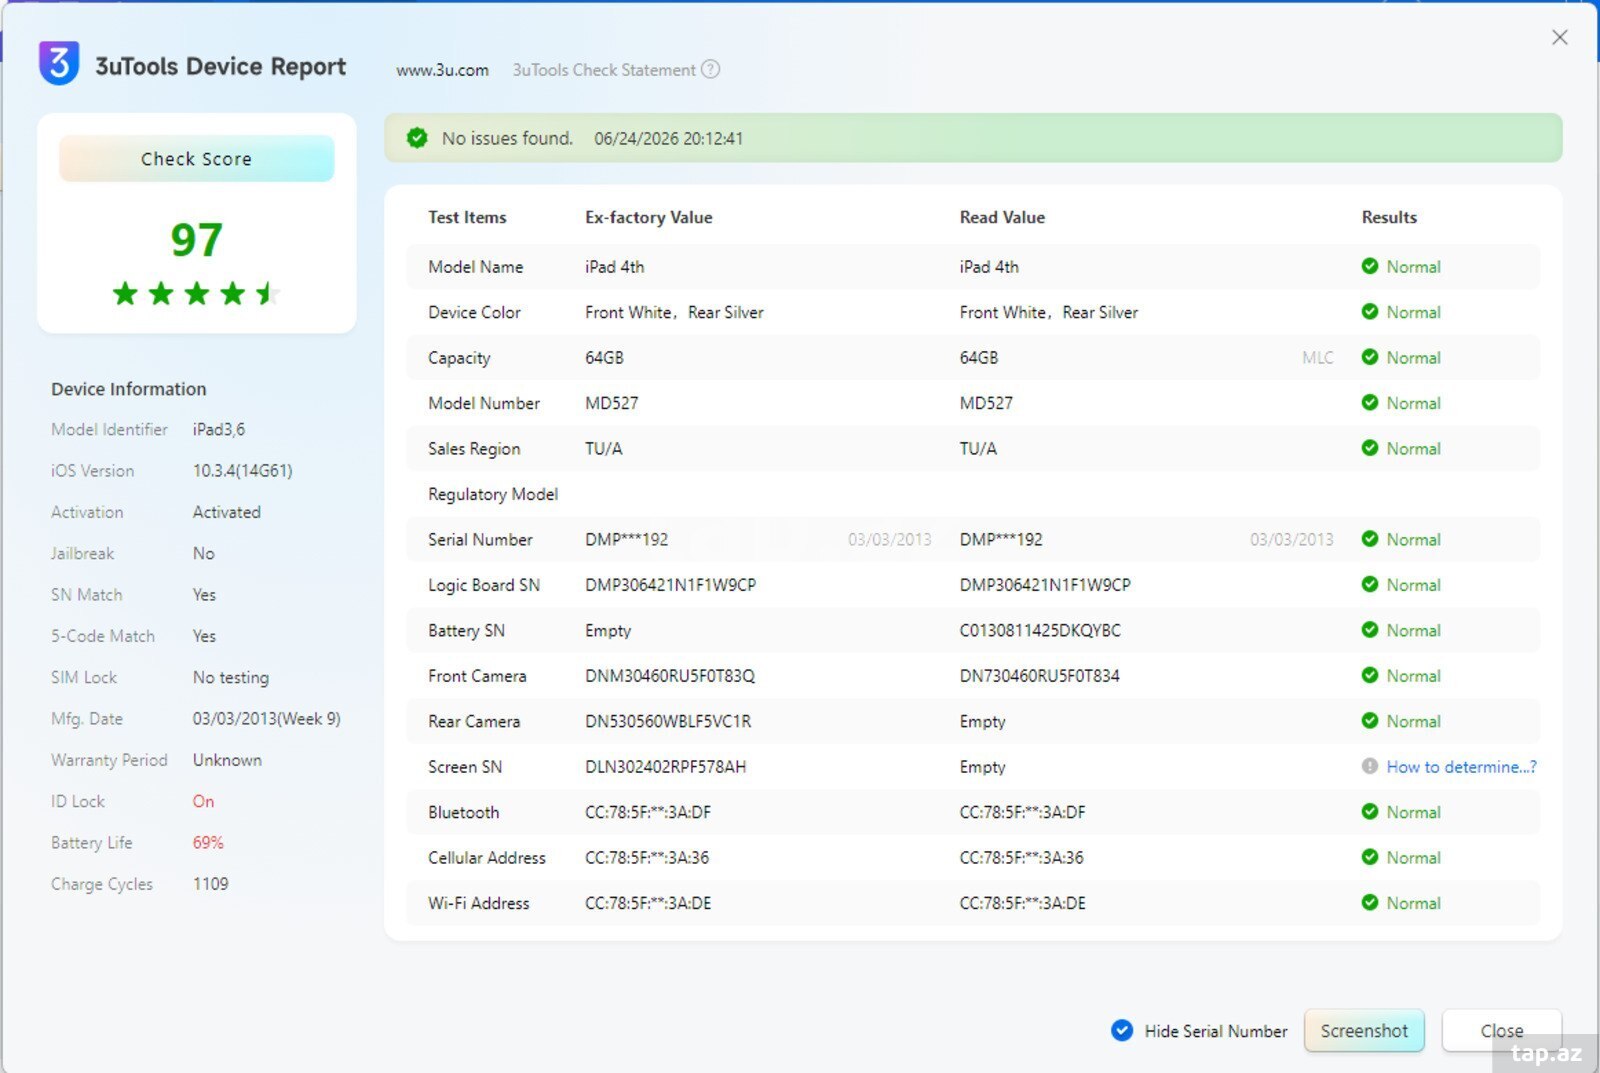Click the 3uTools logo icon
The height and width of the screenshot is (1073, 1600).
59,63
